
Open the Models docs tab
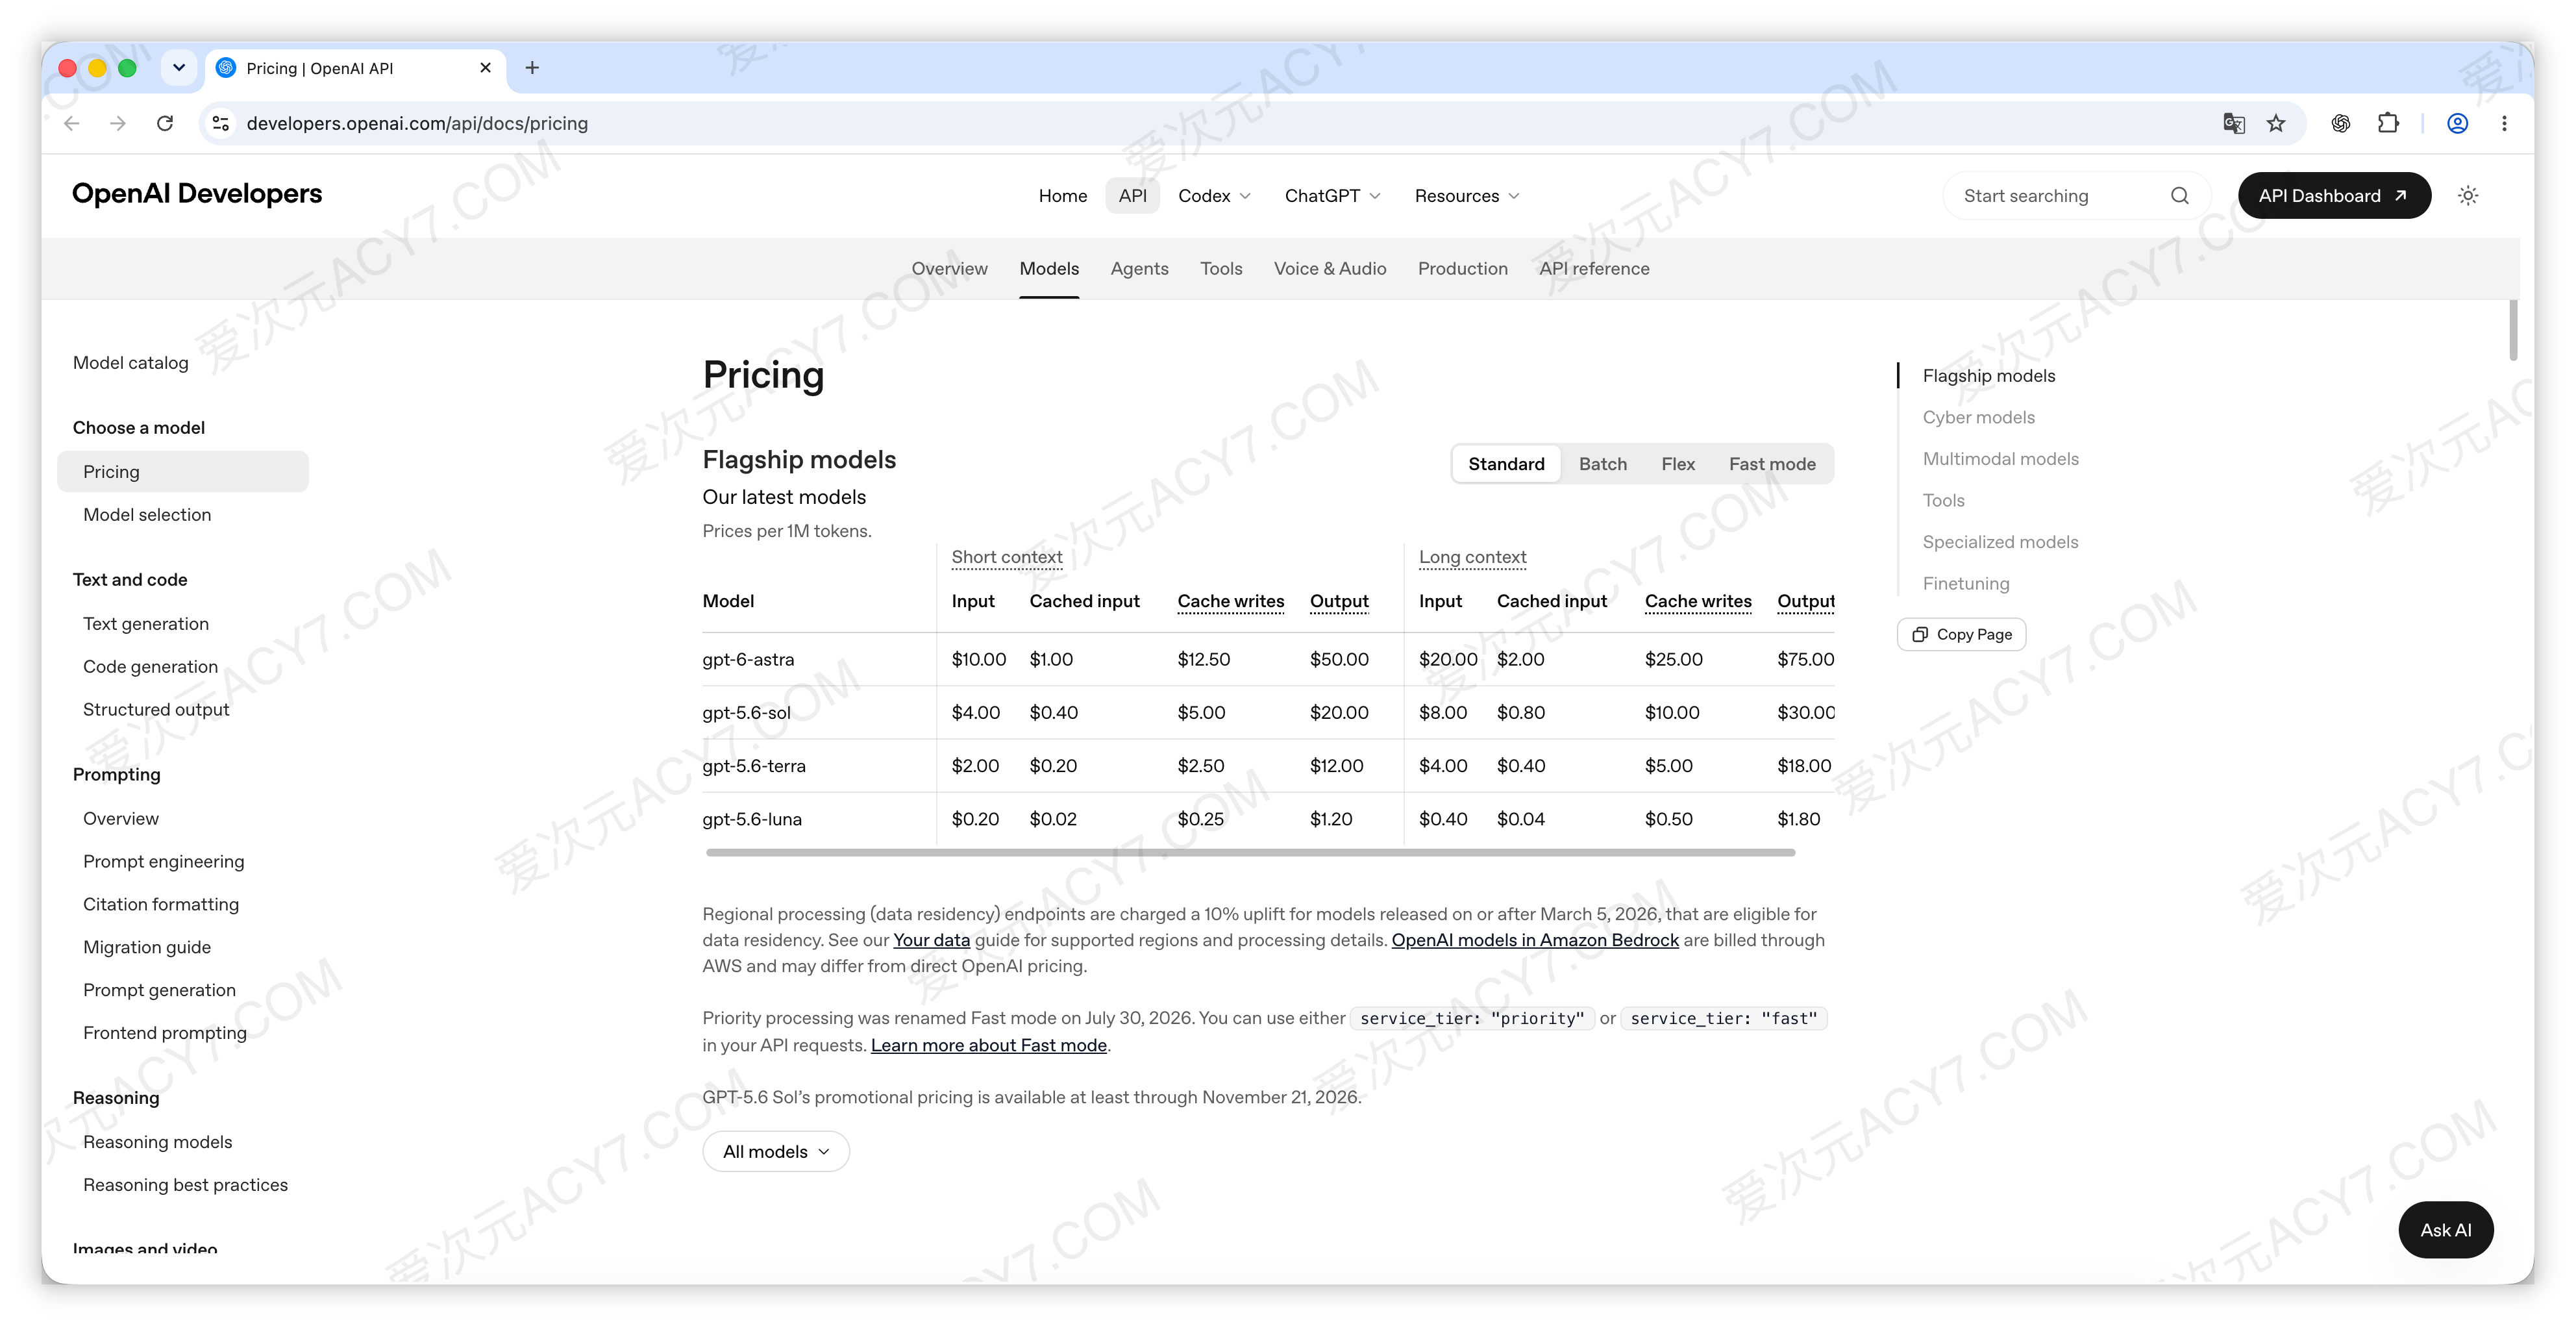(x=1049, y=269)
